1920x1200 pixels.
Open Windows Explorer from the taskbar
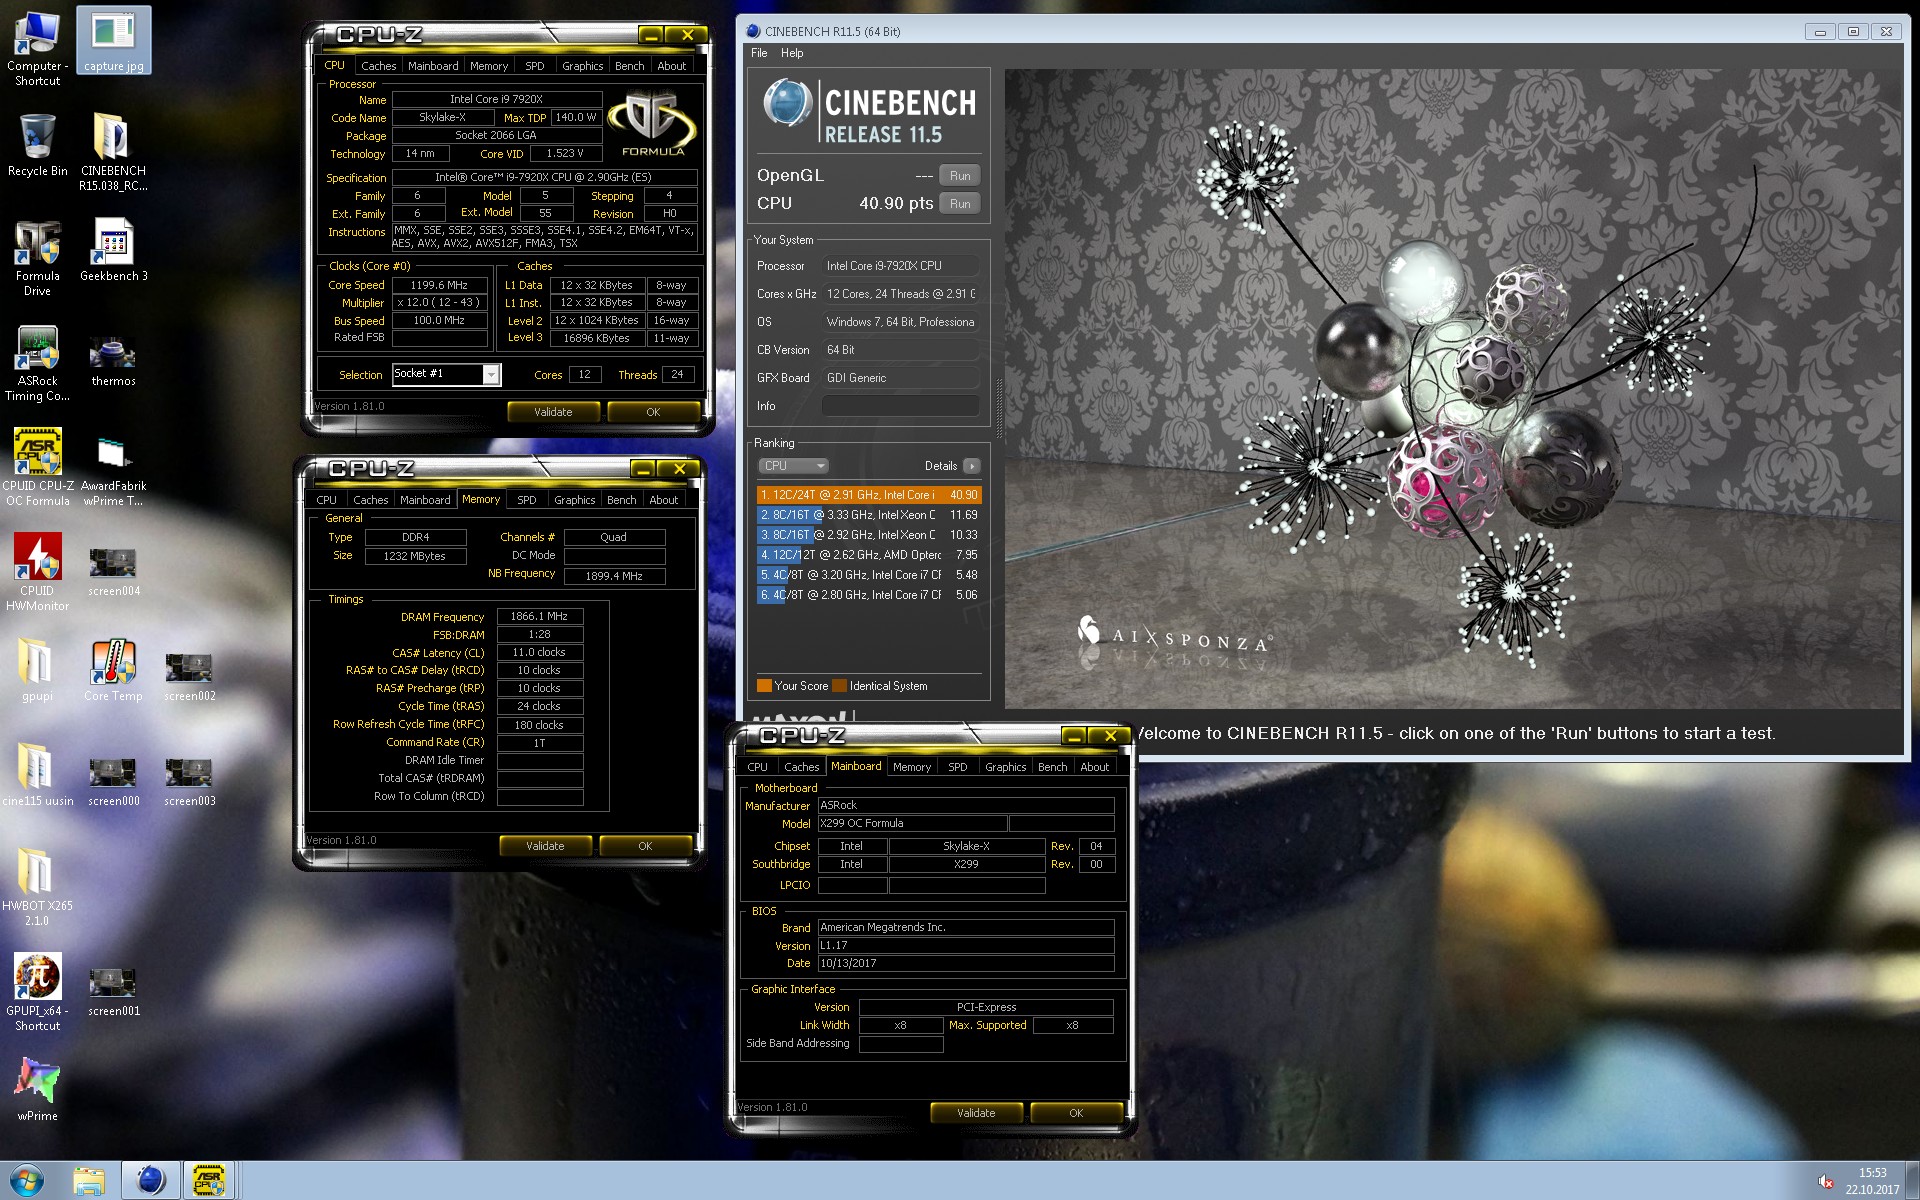(89, 1181)
